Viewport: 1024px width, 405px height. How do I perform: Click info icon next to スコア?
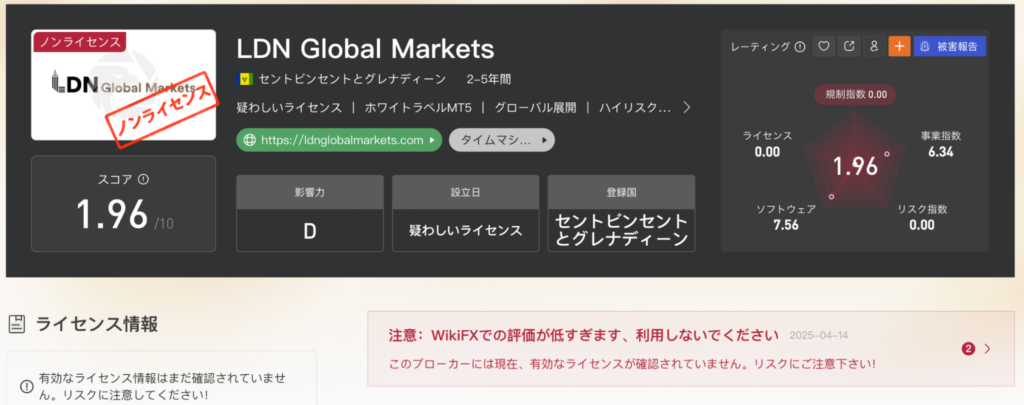tap(144, 178)
